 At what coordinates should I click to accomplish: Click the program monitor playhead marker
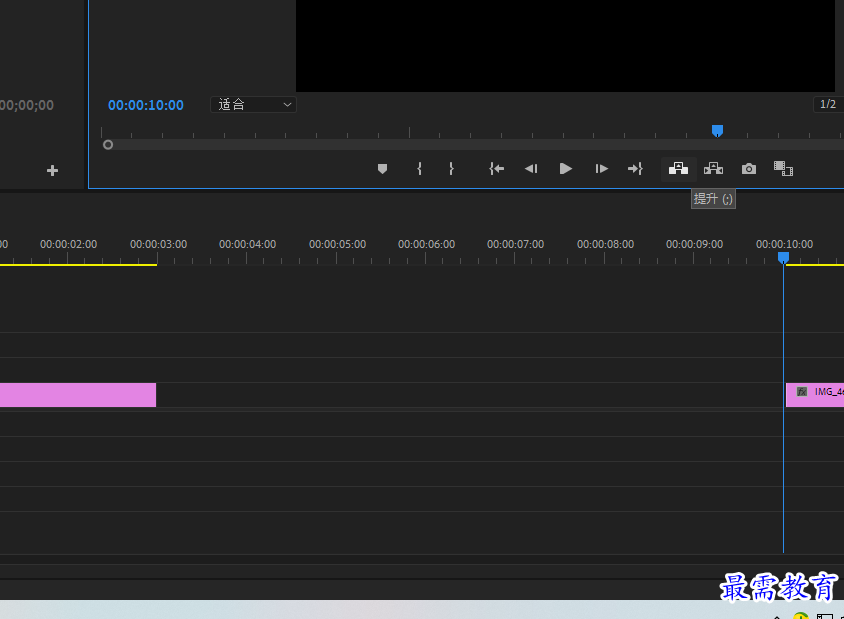[x=717, y=131]
